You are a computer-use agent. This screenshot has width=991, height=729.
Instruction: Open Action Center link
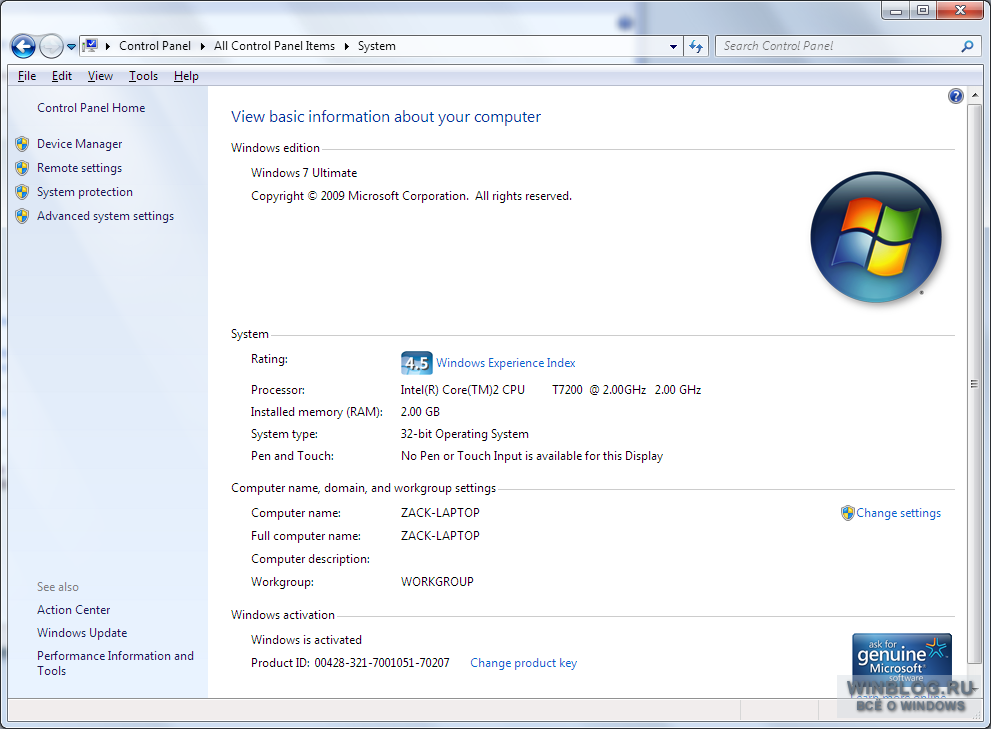point(73,610)
